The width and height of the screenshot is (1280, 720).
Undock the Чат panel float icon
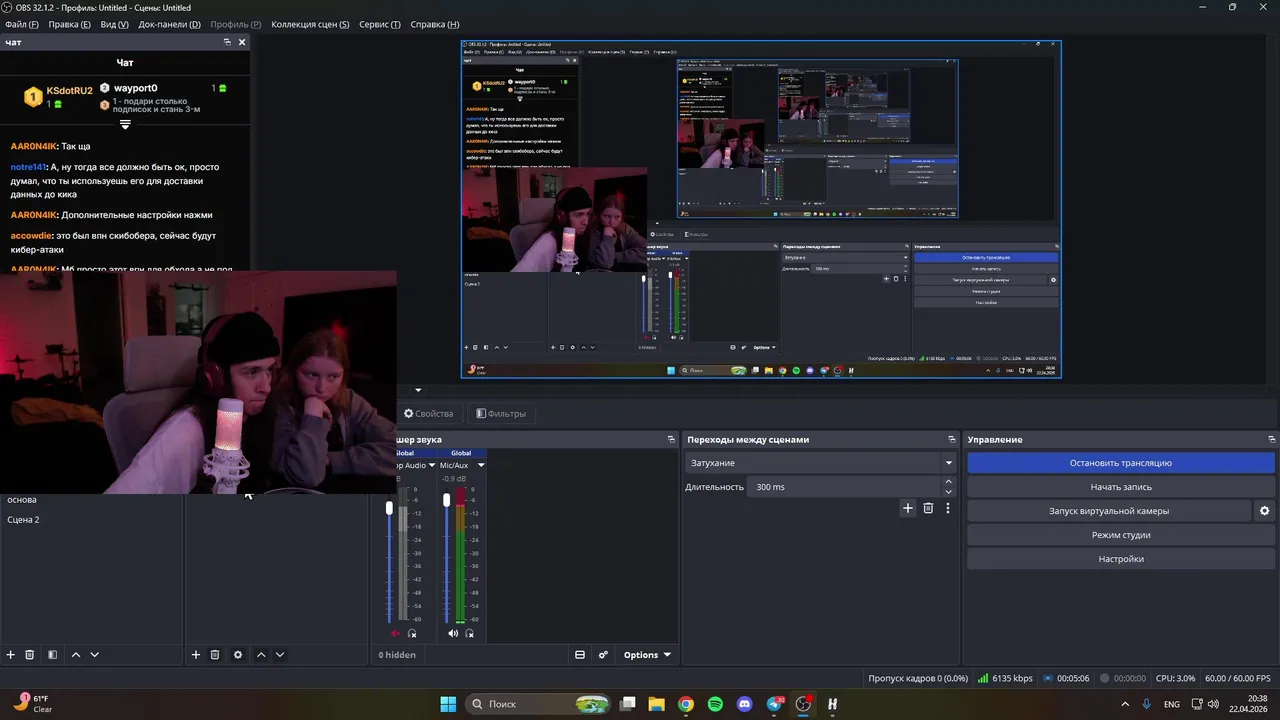click(x=227, y=42)
